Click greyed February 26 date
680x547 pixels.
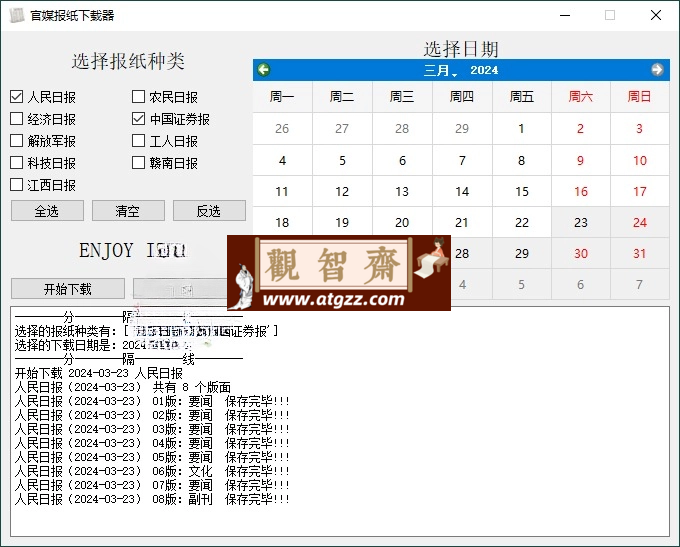click(282, 129)
